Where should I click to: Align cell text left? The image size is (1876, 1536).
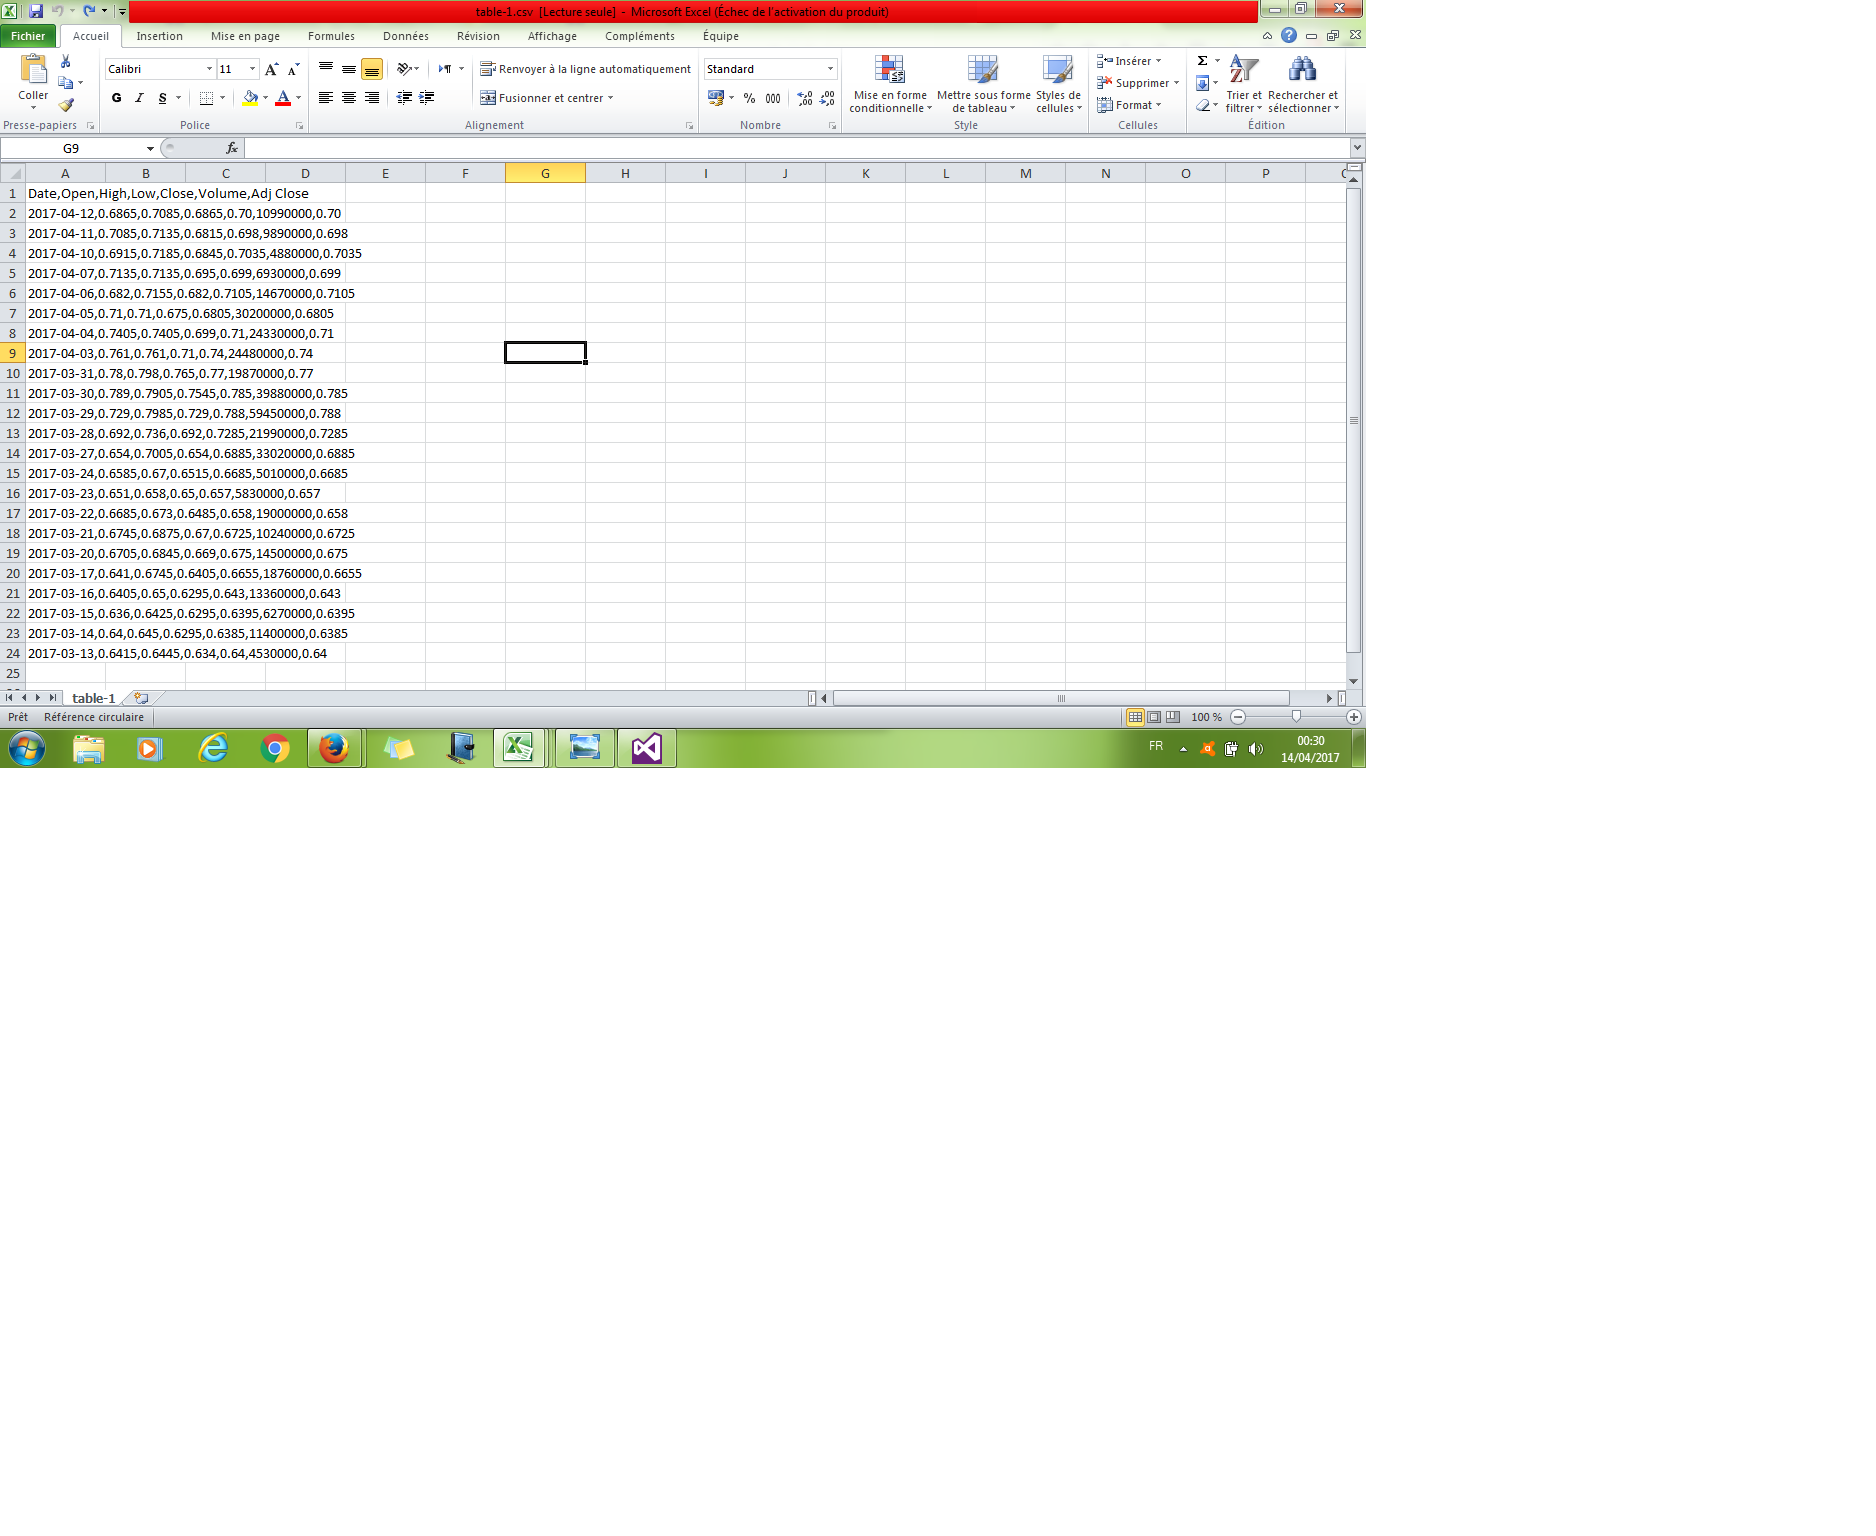click(x=326, y=98)
